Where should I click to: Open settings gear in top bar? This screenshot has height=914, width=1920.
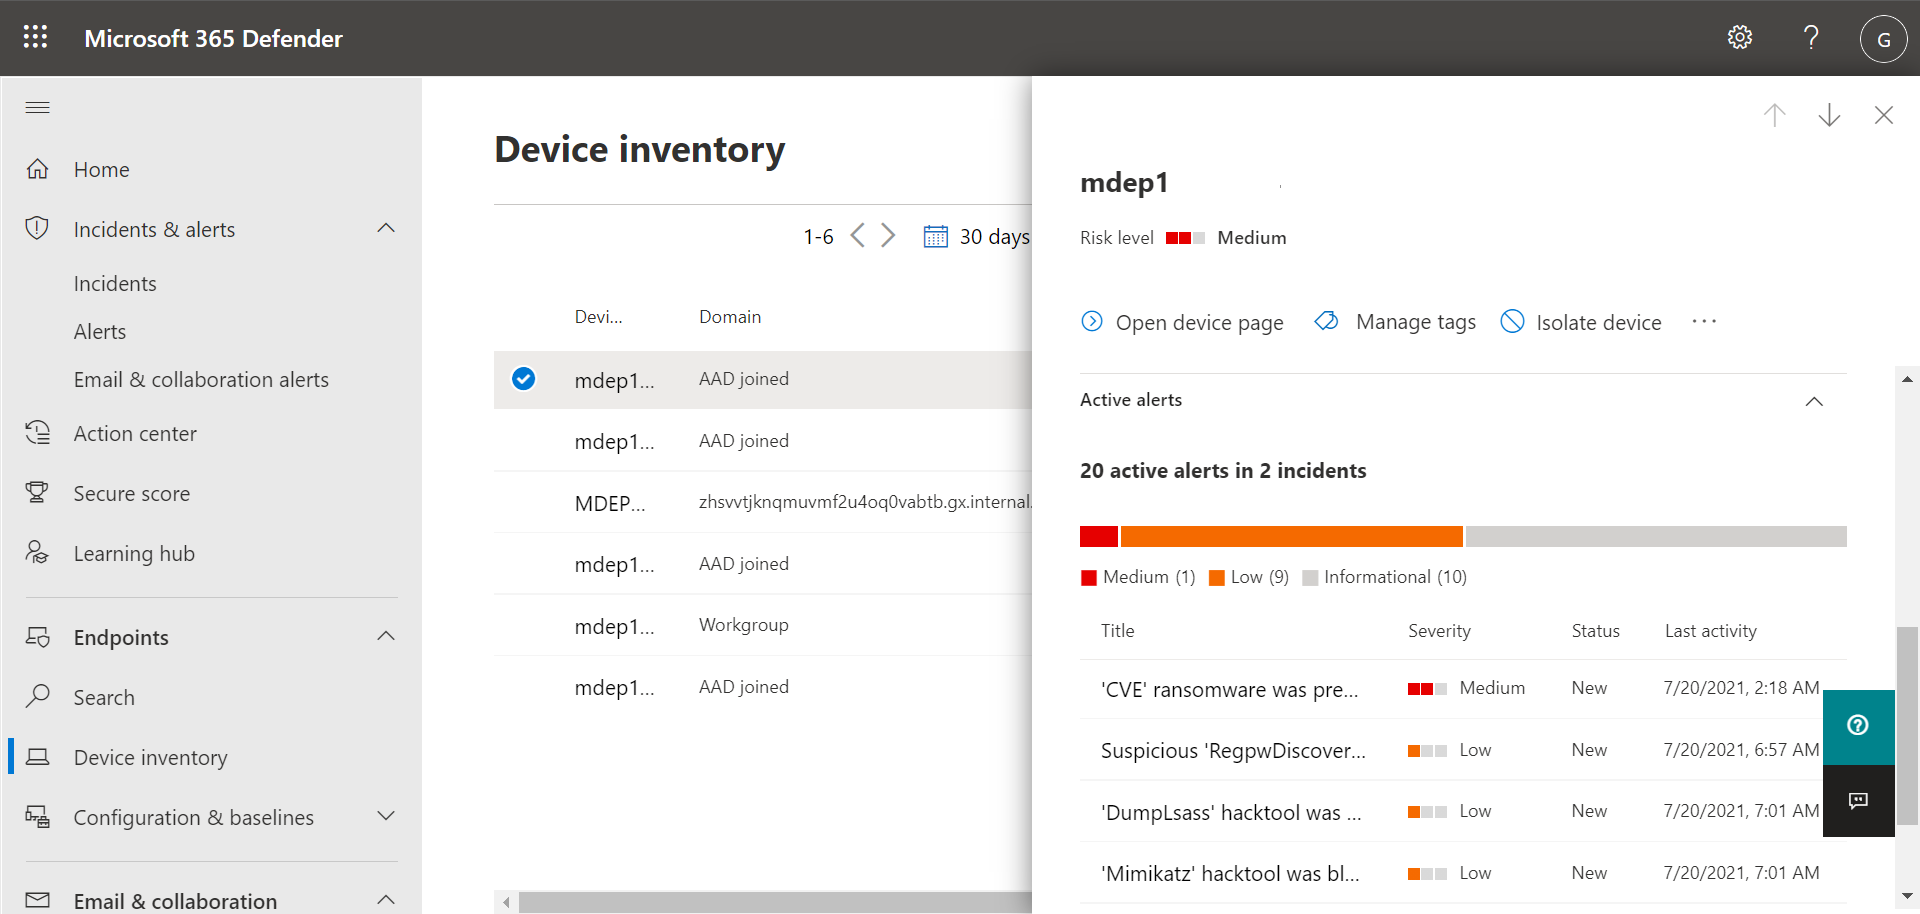point(1739,38)
